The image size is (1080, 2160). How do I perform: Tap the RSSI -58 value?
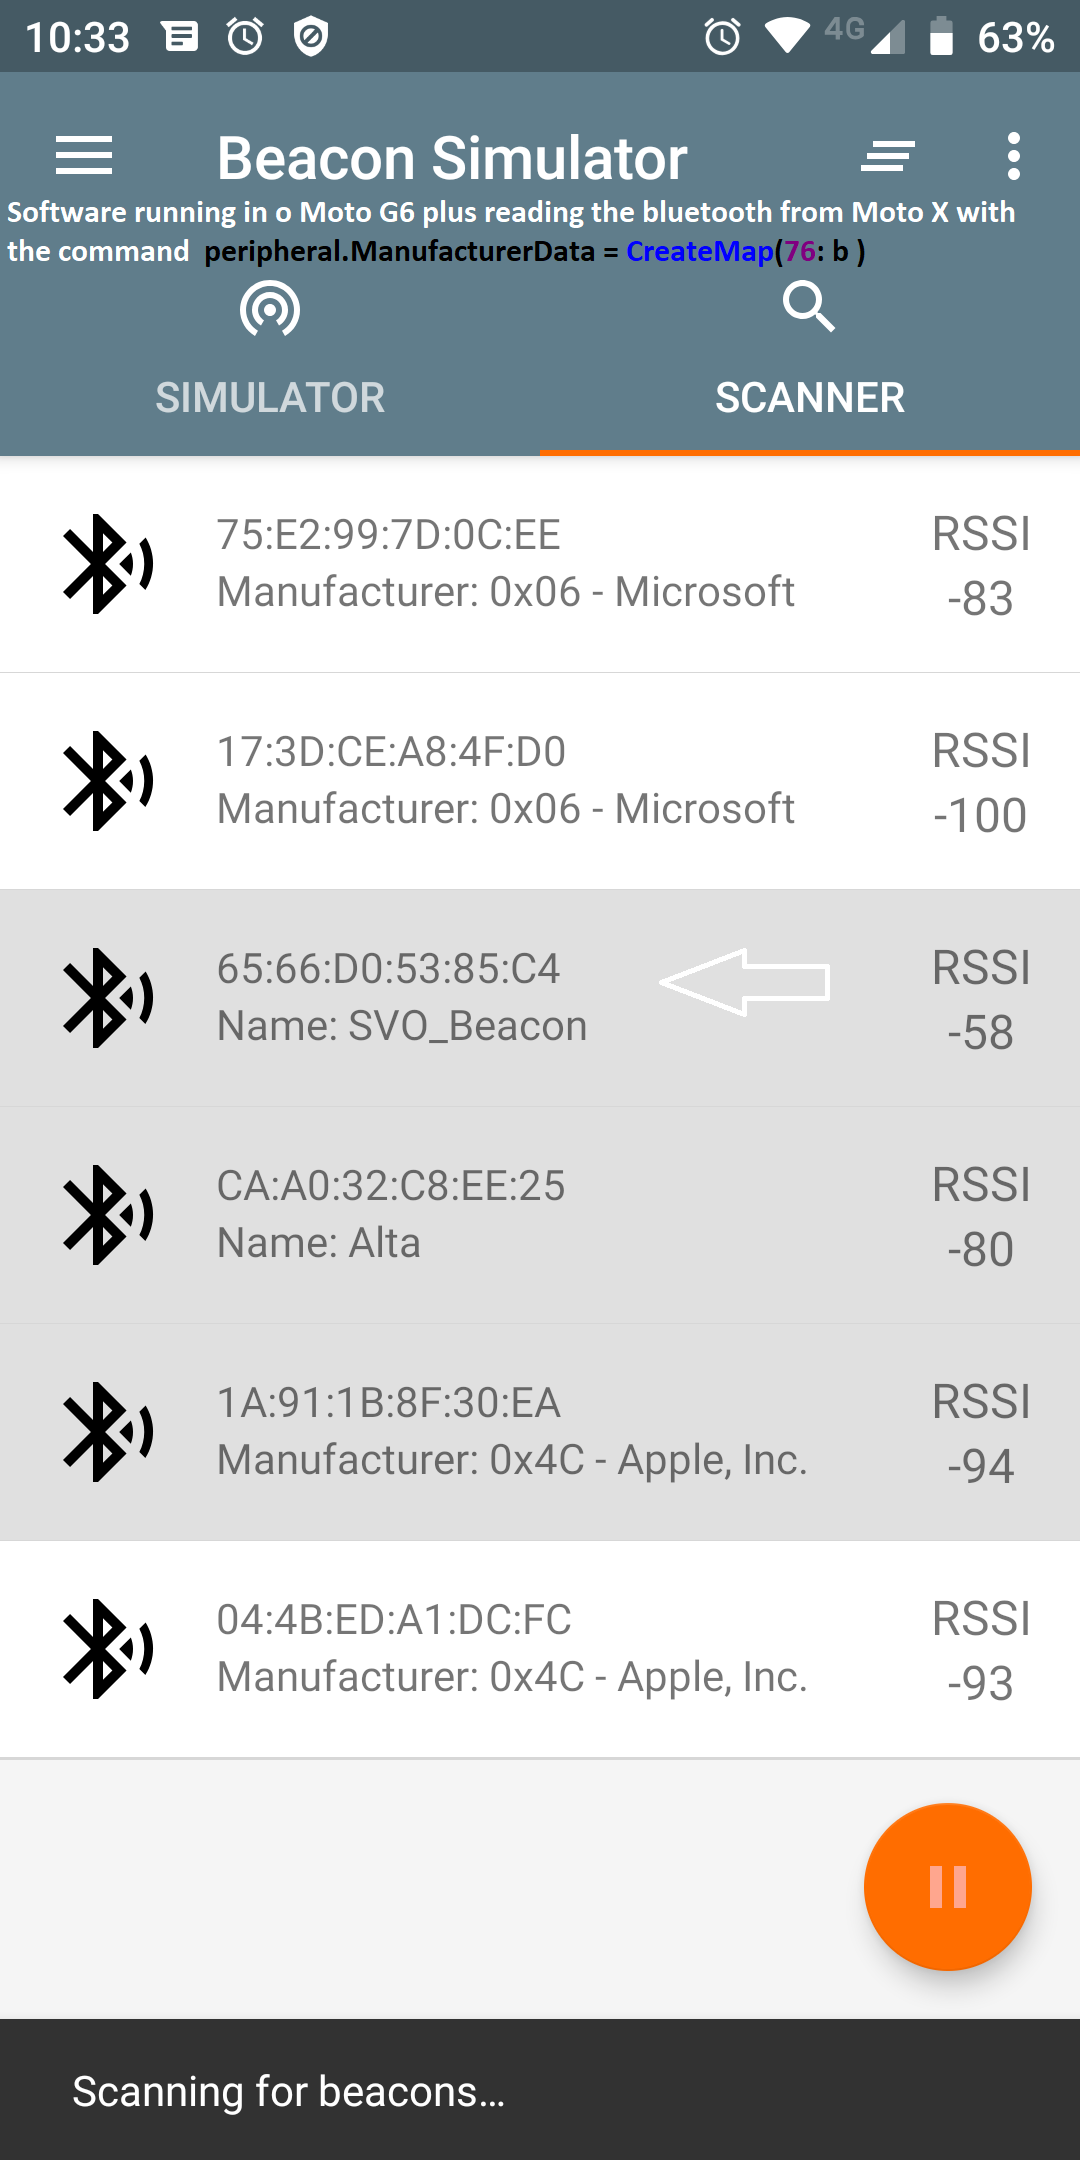(980, 1032)
